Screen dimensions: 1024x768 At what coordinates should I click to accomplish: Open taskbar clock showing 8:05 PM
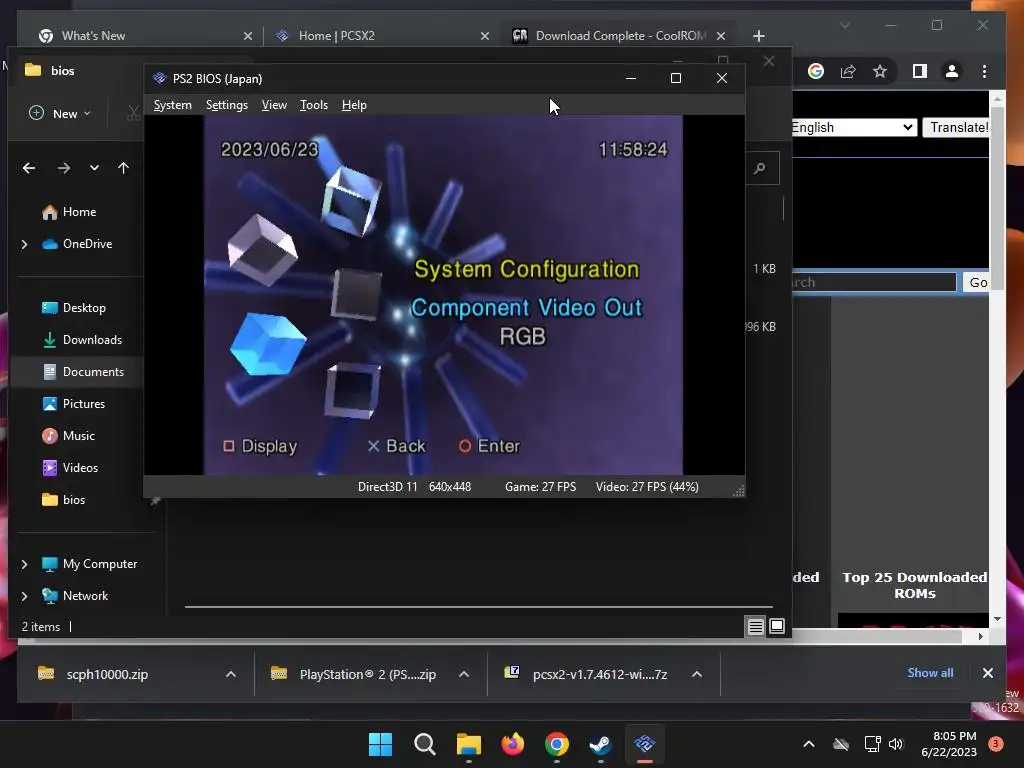coord(949,744)
